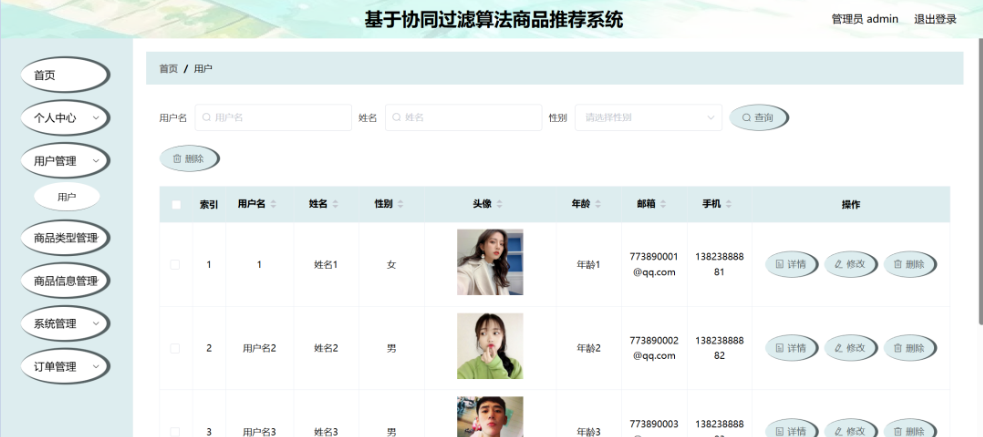Click 年龄1 cell
983x437 pixels.
[x=589, y=265]
